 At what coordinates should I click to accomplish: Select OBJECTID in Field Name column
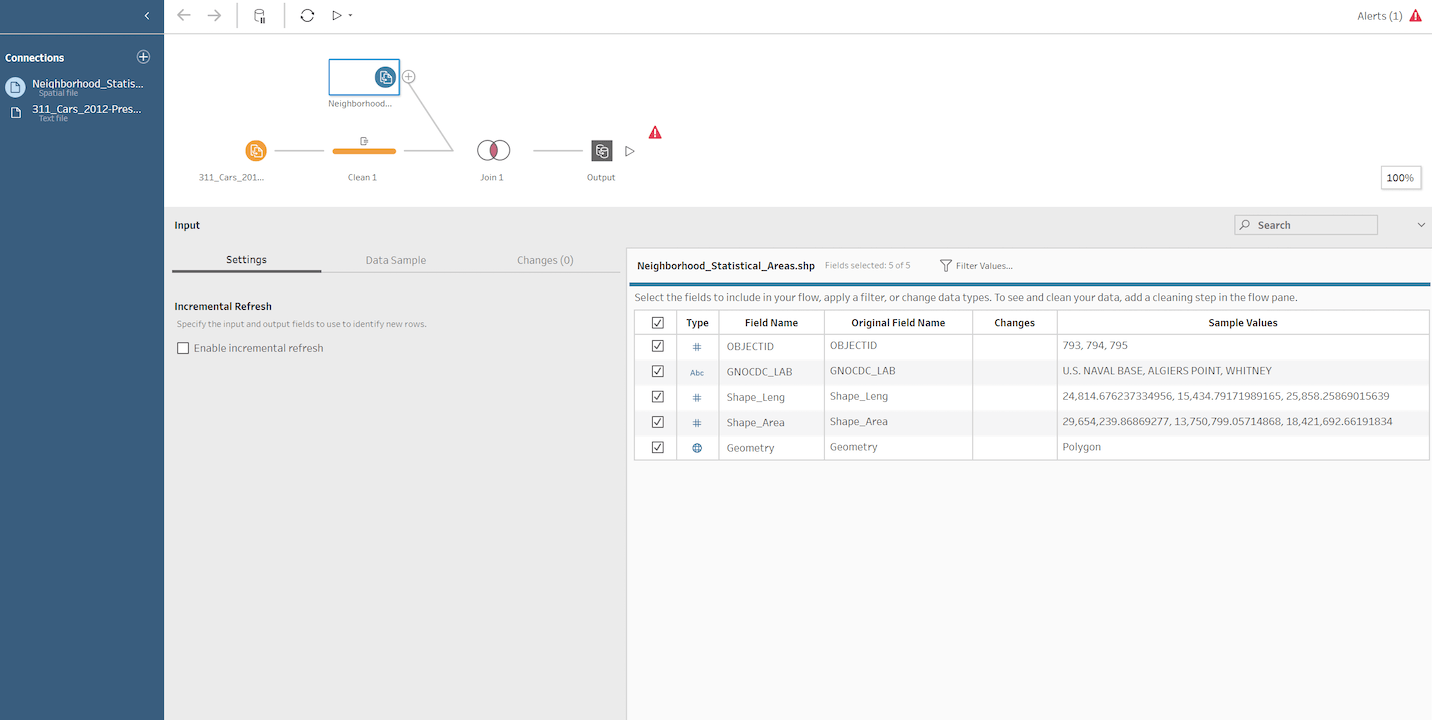[x=750, y=347]
